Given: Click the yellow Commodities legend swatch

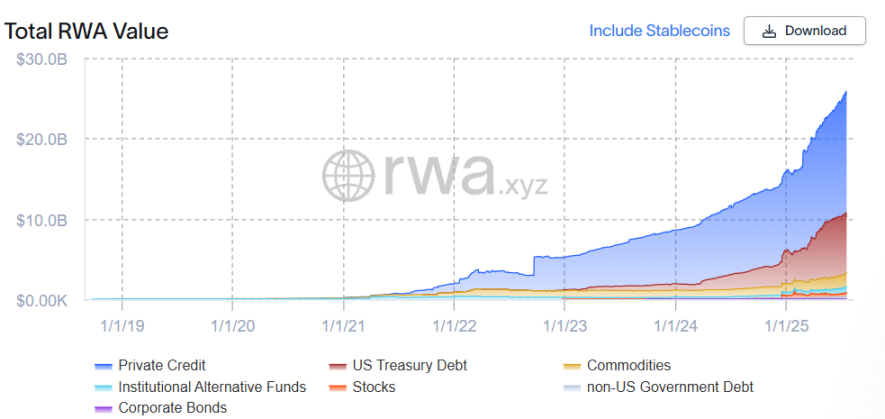Looking at the screenshot, I should [572, 366].
